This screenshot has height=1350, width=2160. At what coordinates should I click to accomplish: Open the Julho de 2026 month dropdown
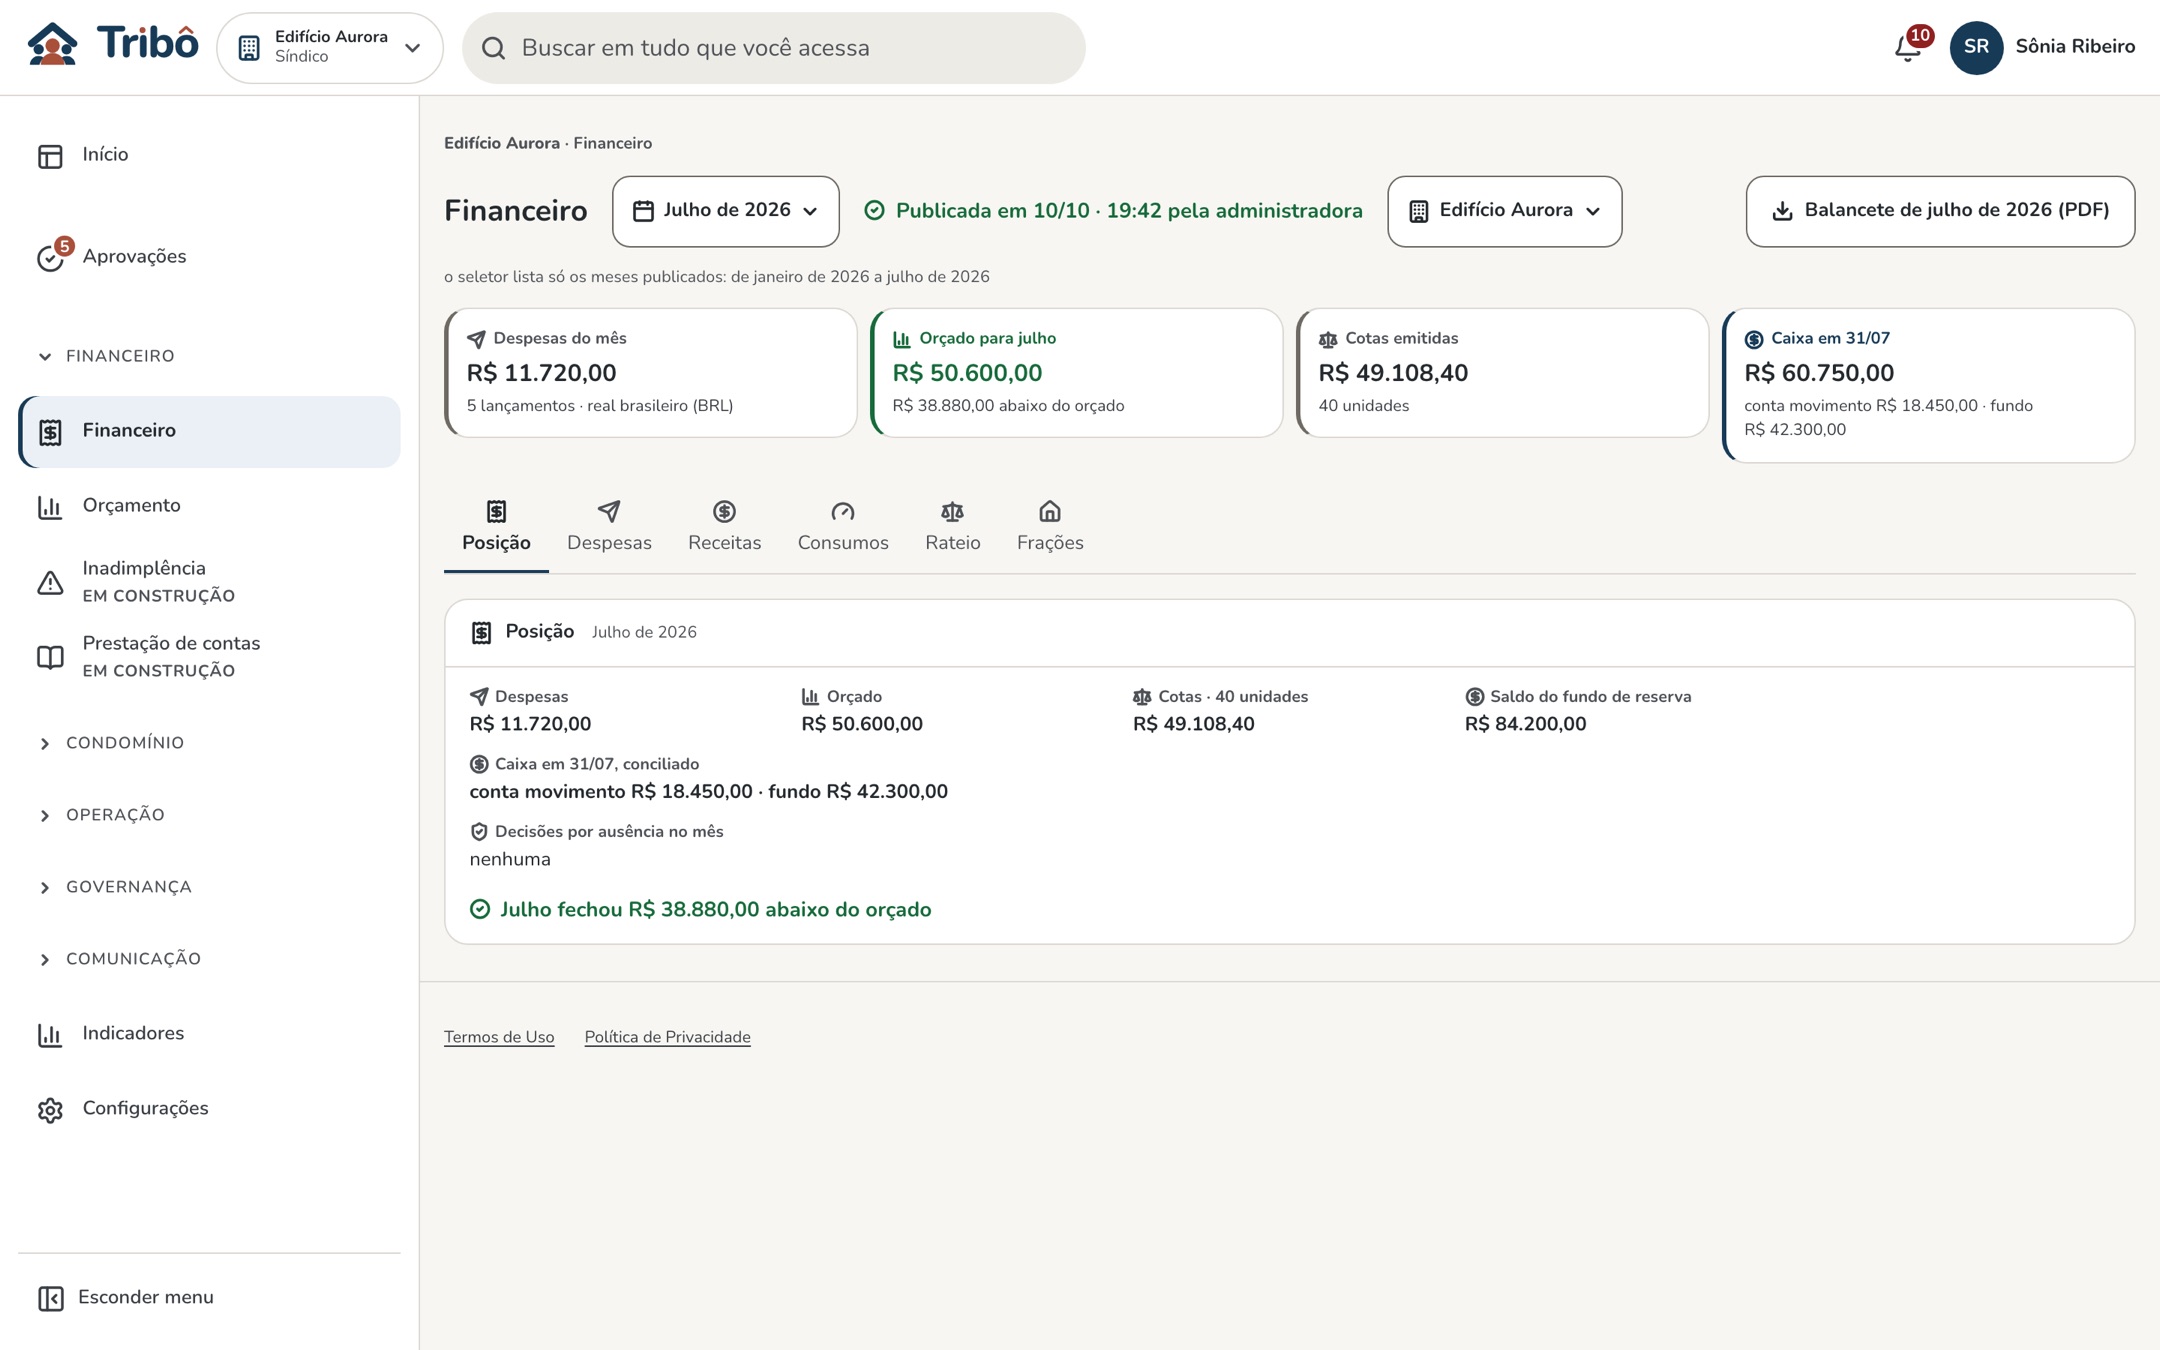click(x=726, y=211)
